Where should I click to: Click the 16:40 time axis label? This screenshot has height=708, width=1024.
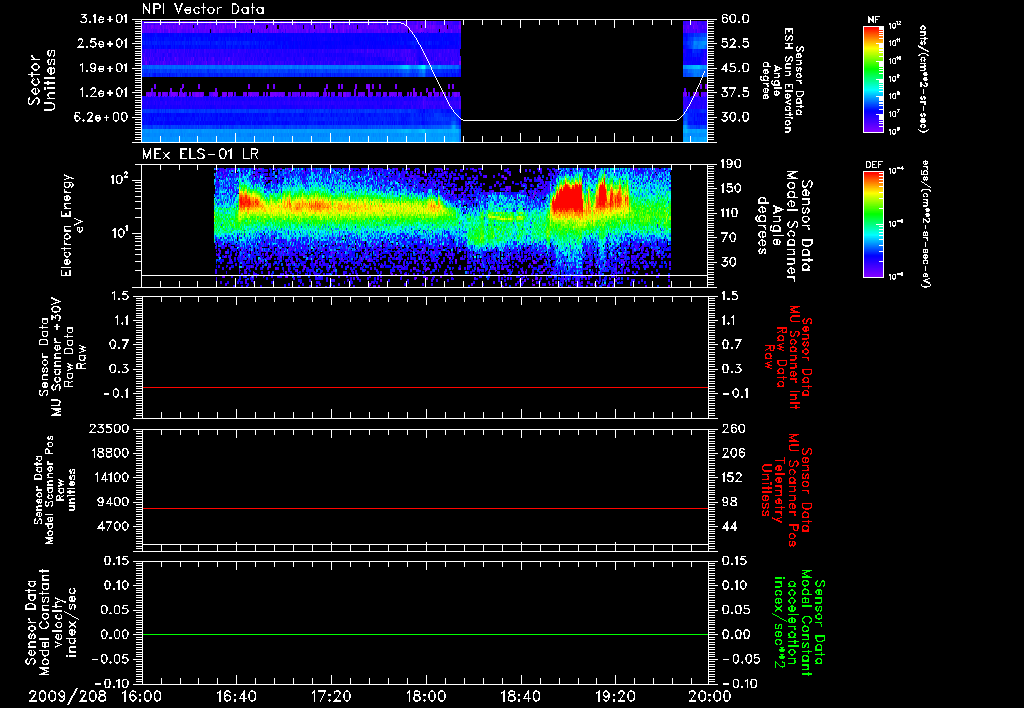tap(237, 696)
